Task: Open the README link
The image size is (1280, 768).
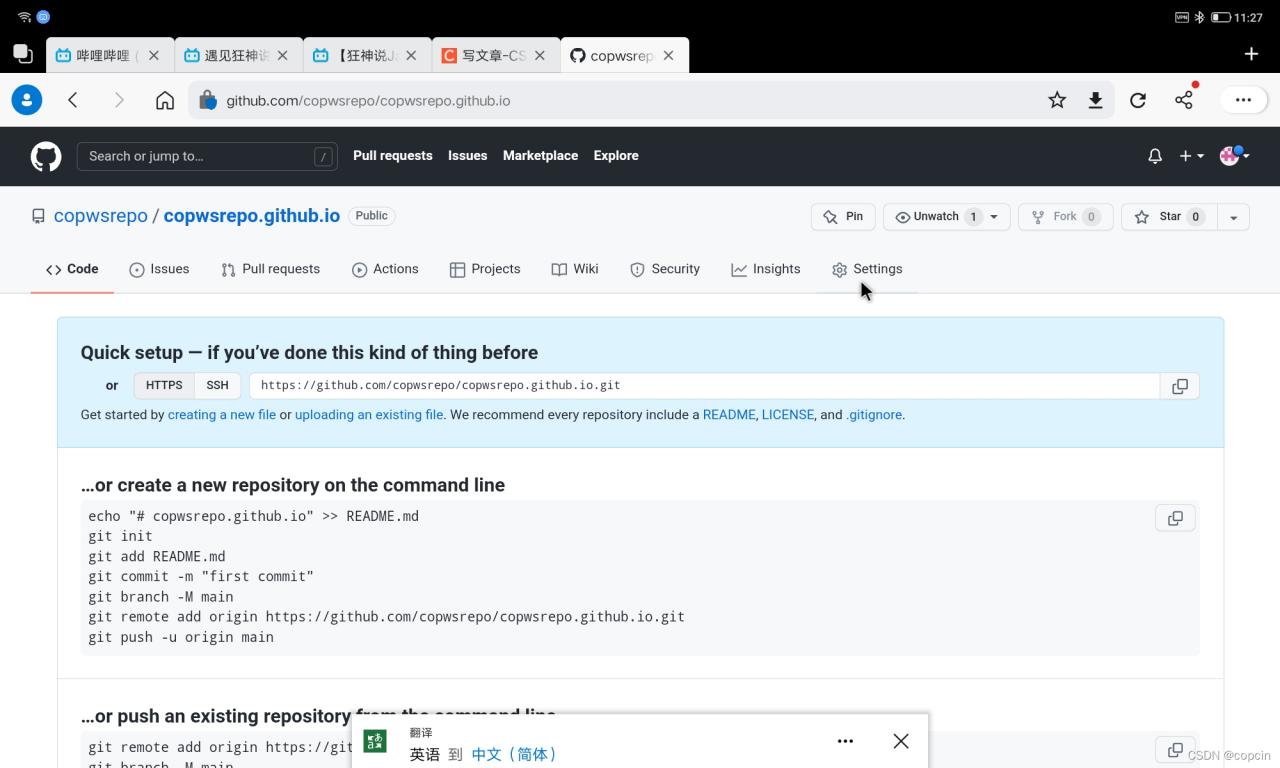Action: 729,415
